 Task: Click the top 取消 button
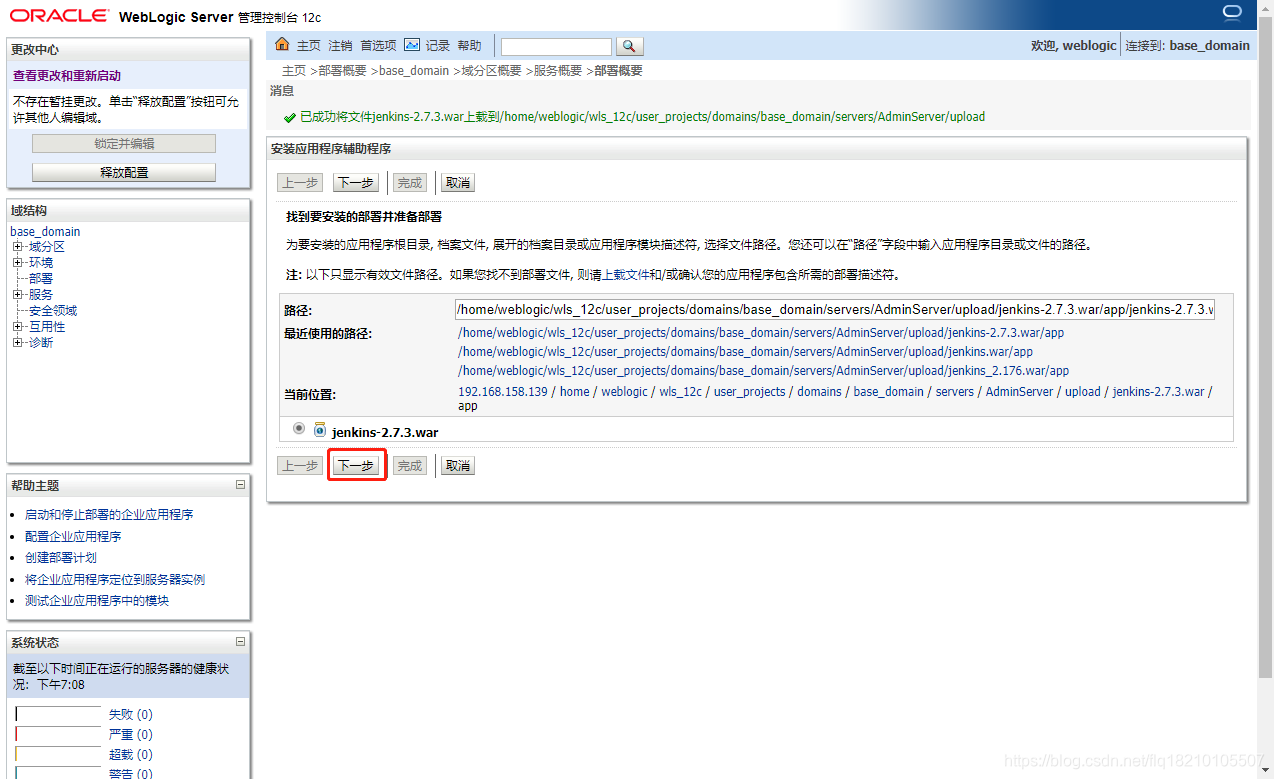pos(458,183)
